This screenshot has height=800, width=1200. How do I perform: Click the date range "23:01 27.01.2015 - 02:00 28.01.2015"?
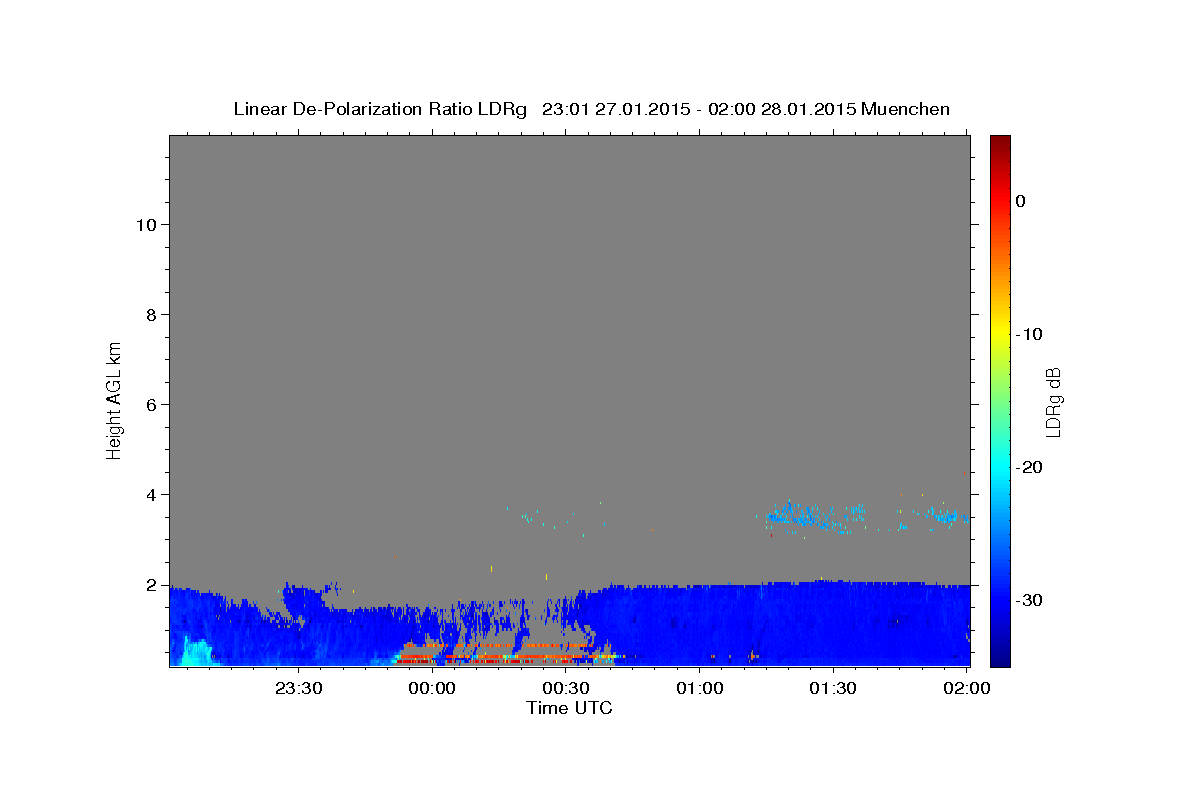[699, 109]
